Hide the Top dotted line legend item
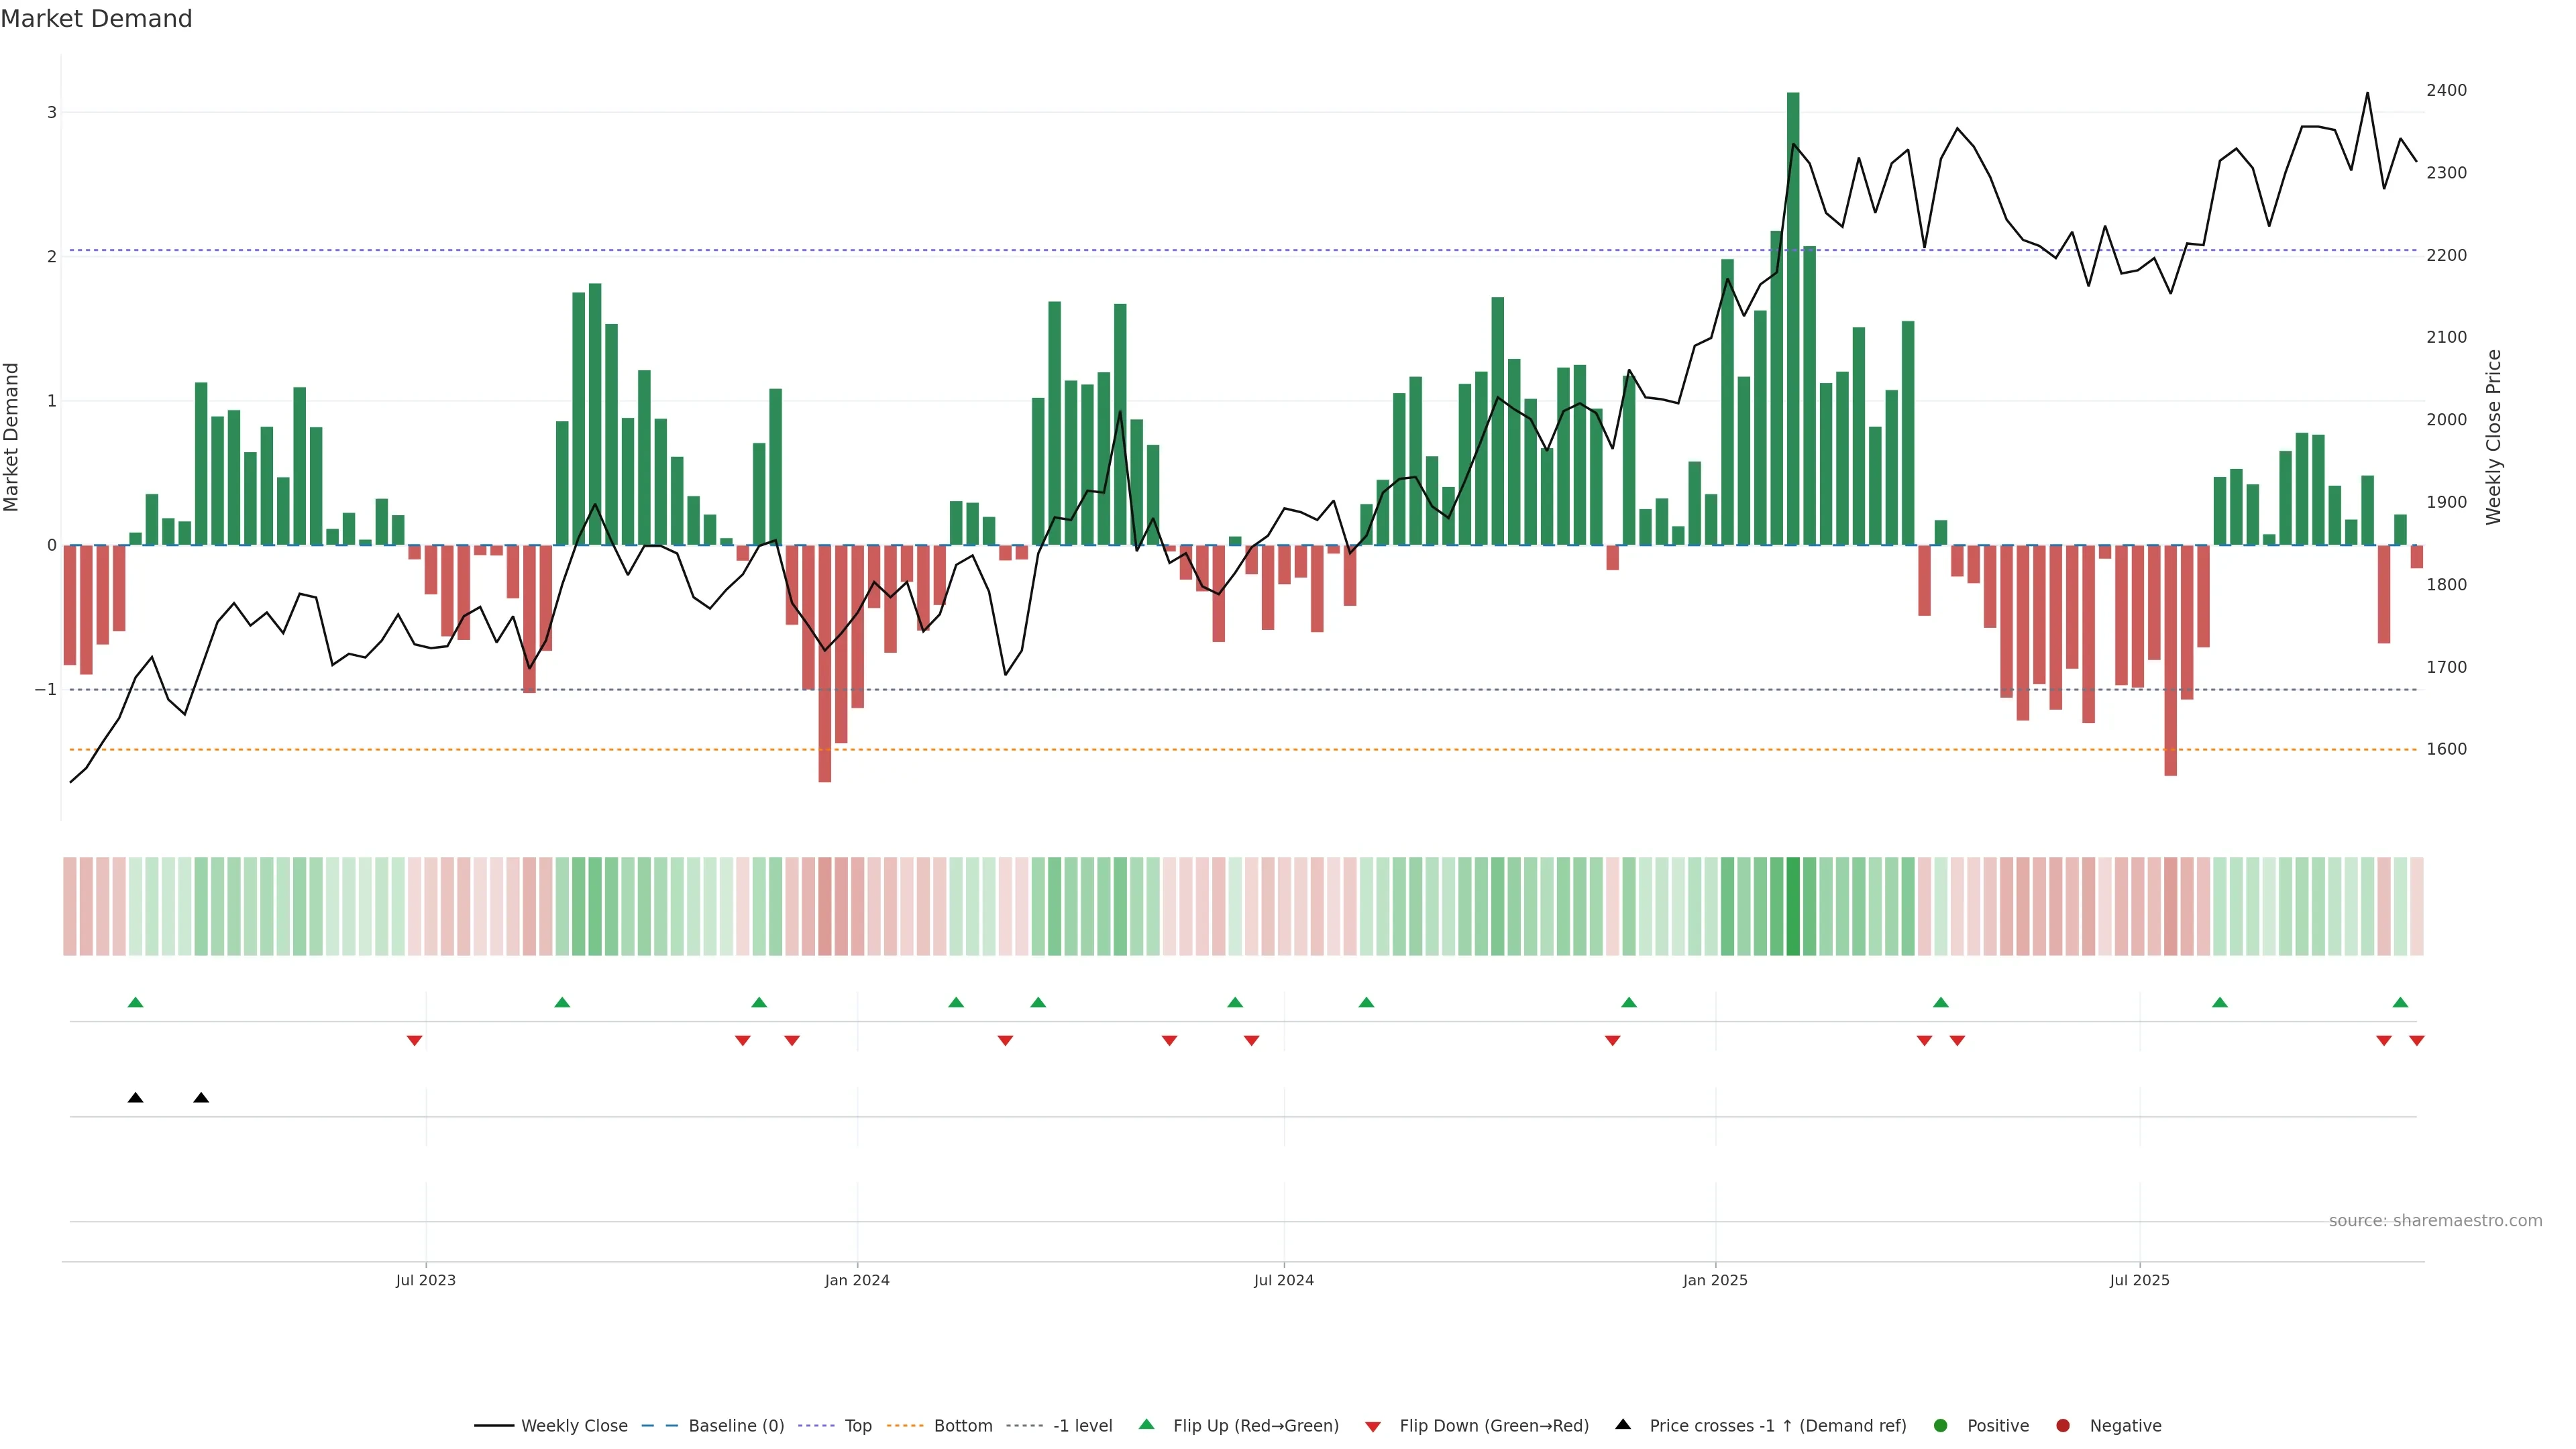The height and width of the screenshot is (1449, 2576). (x=857, y=1426)
